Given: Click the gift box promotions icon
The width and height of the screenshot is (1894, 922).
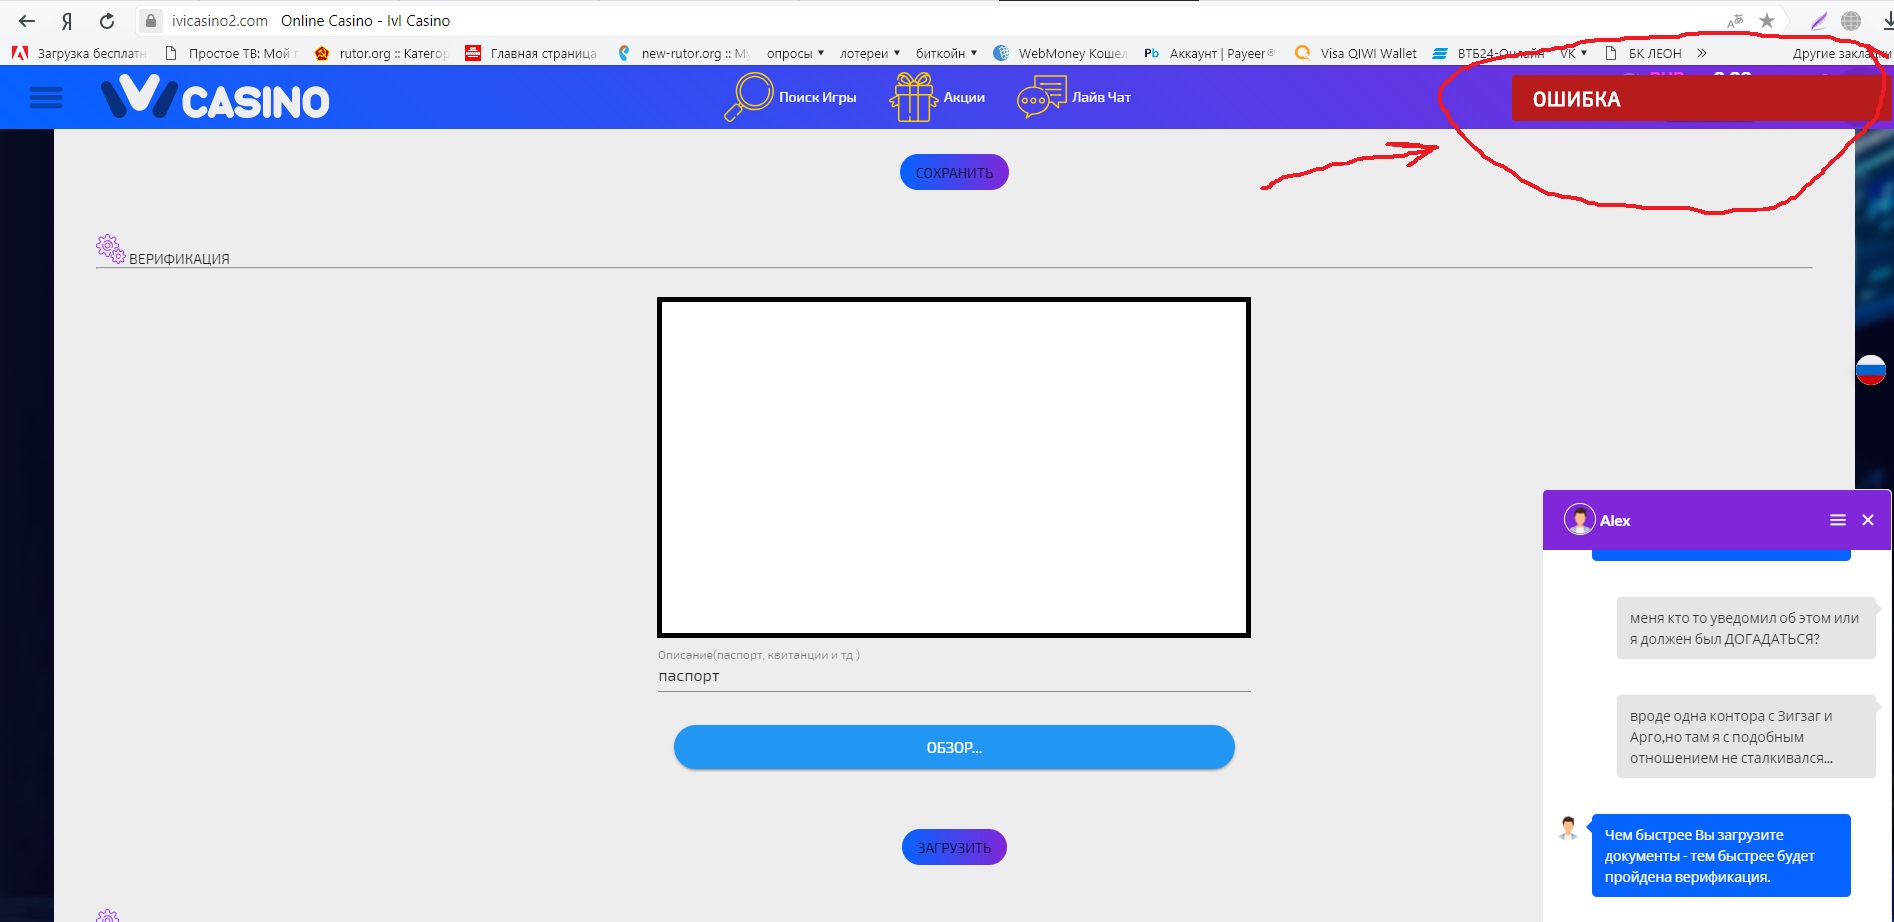Looking at the screenshot, I should pos(913,97).
